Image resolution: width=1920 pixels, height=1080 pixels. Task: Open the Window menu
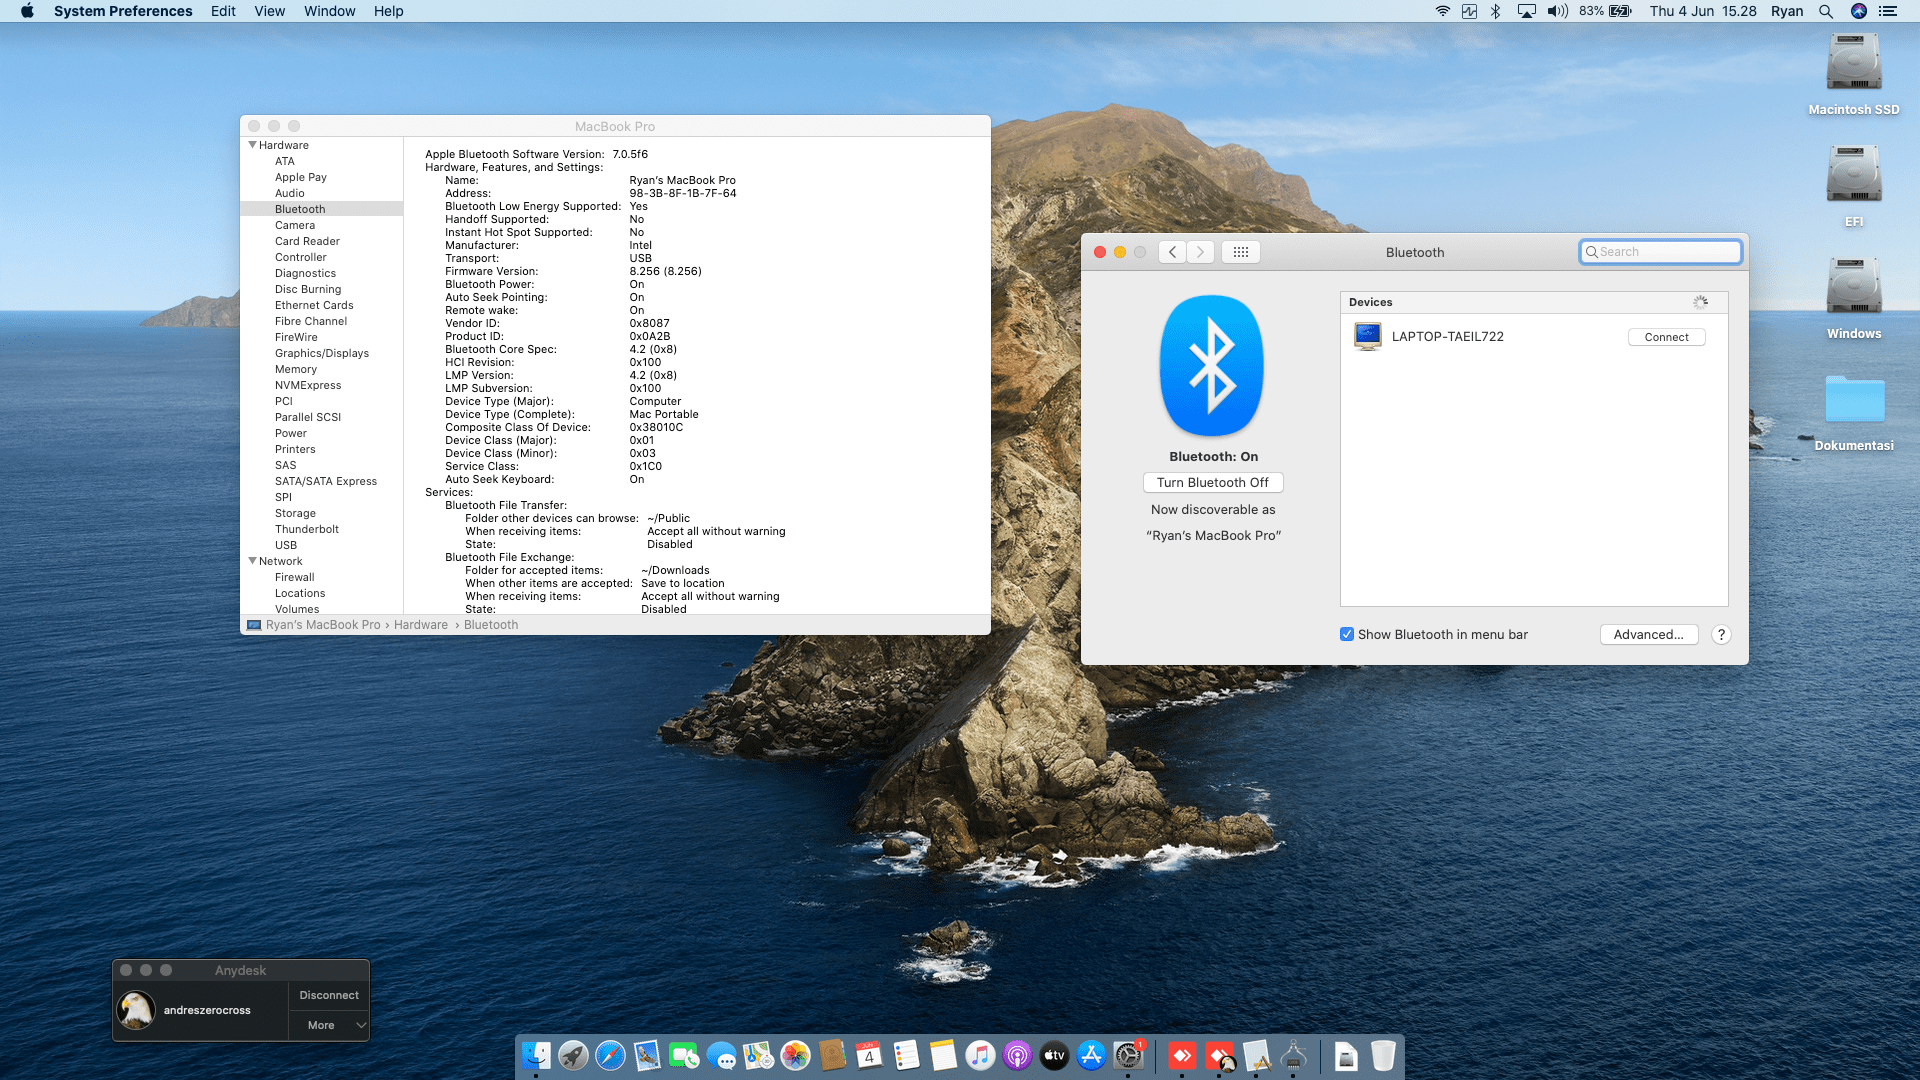(x=330, y=11)
